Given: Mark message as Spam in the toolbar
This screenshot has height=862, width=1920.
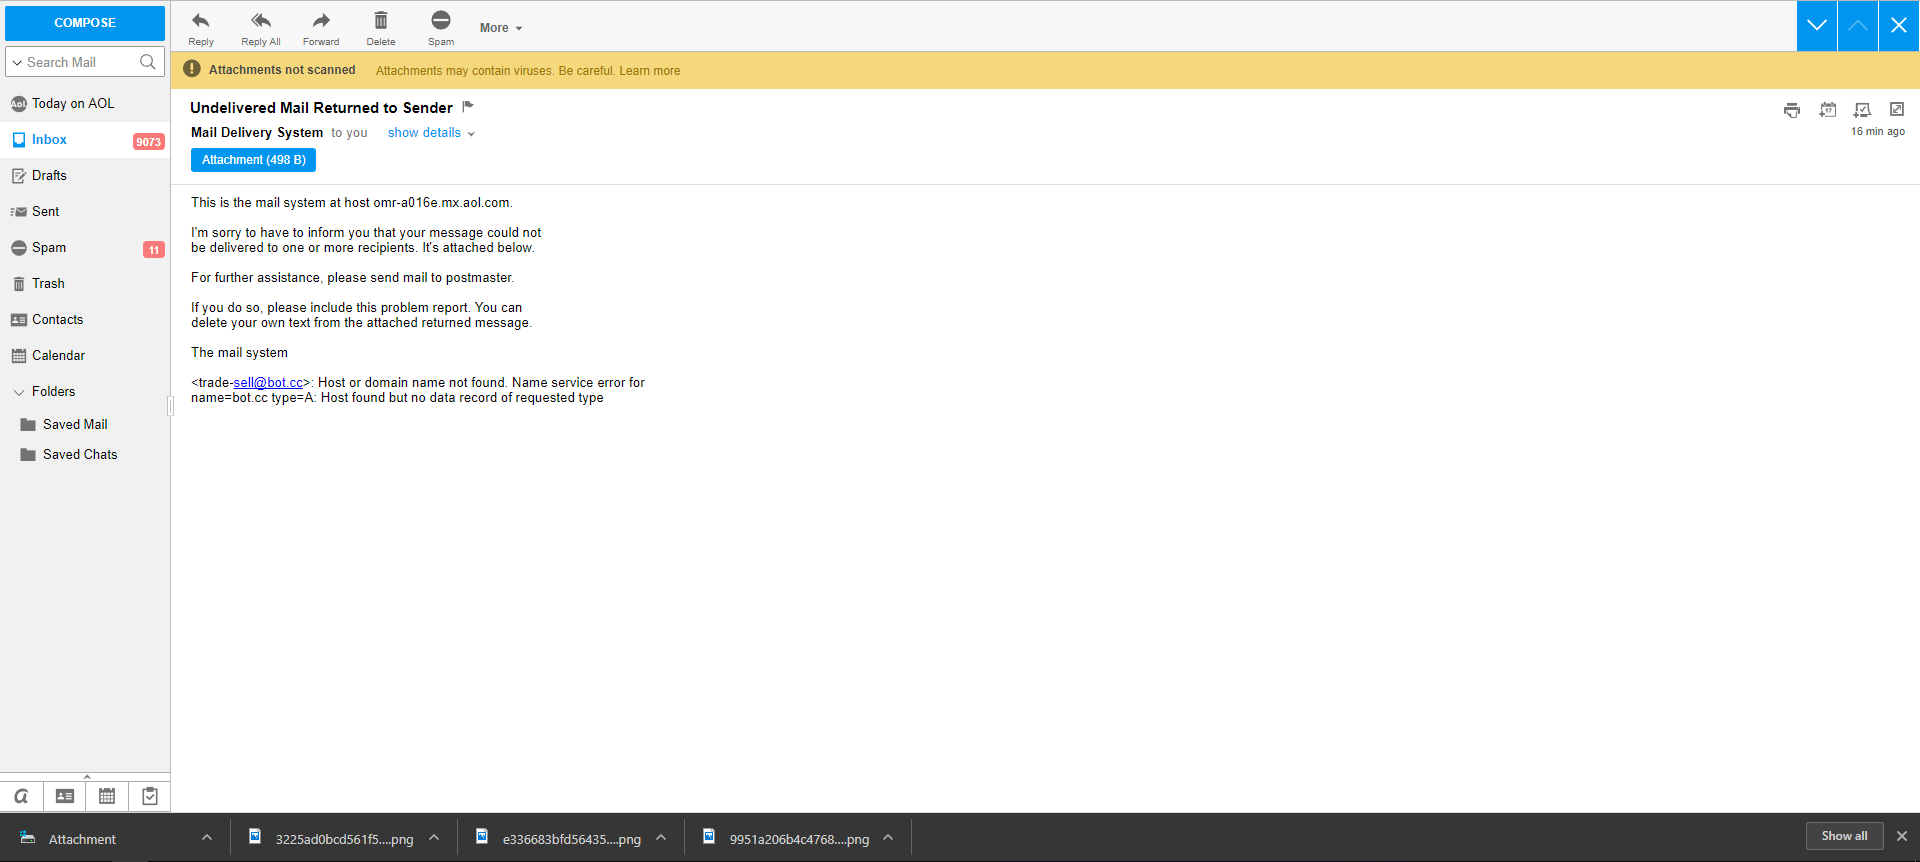Looking at the screenshot, I should click(x=441, y=20).
